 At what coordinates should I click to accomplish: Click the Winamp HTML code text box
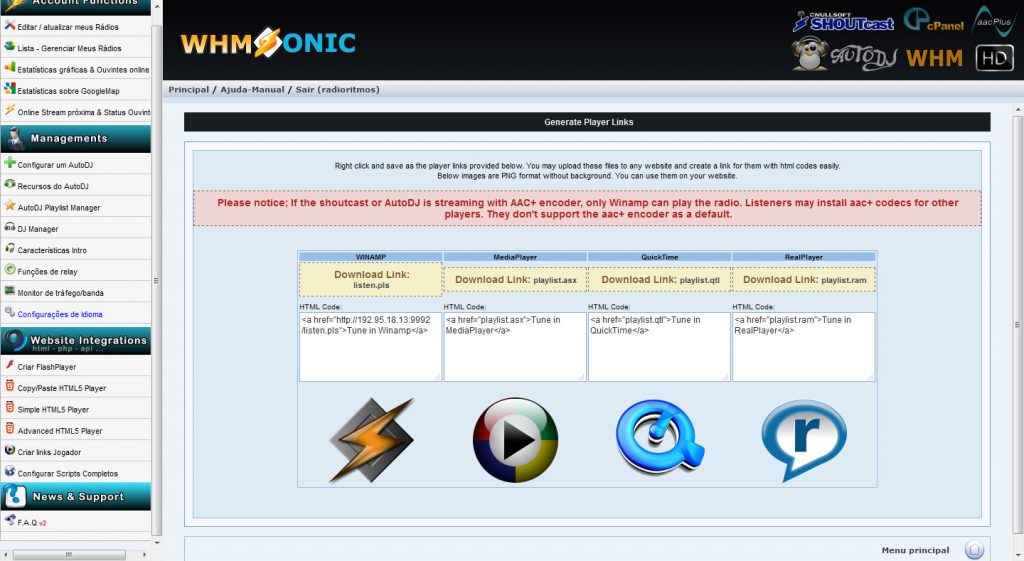pos(370,347)
